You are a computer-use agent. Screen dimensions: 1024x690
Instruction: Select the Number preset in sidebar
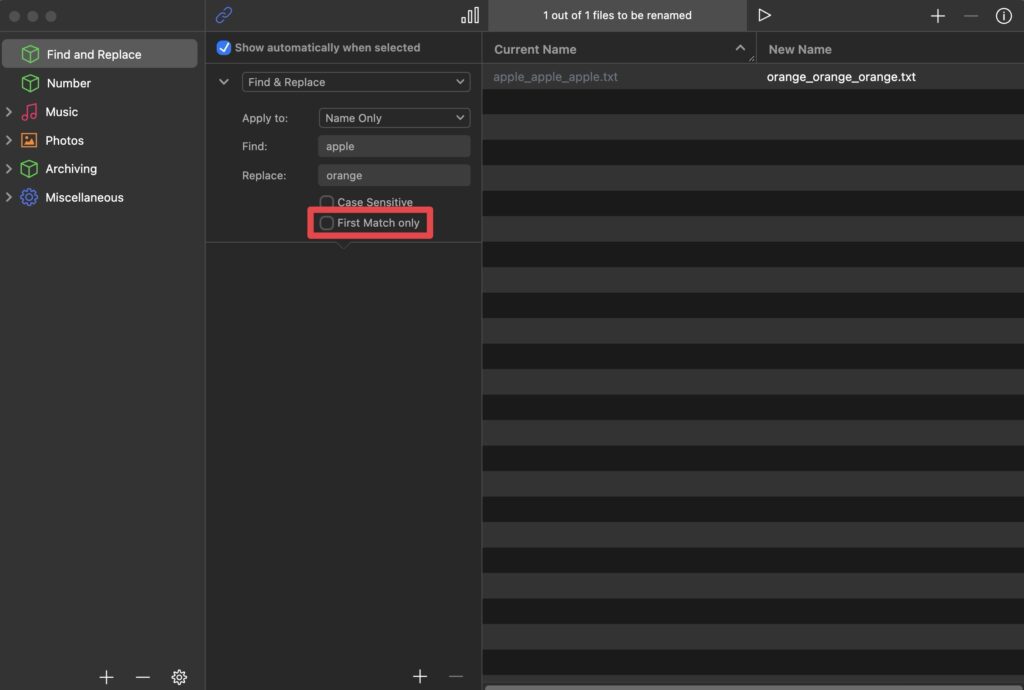click(x=68, y=83)
